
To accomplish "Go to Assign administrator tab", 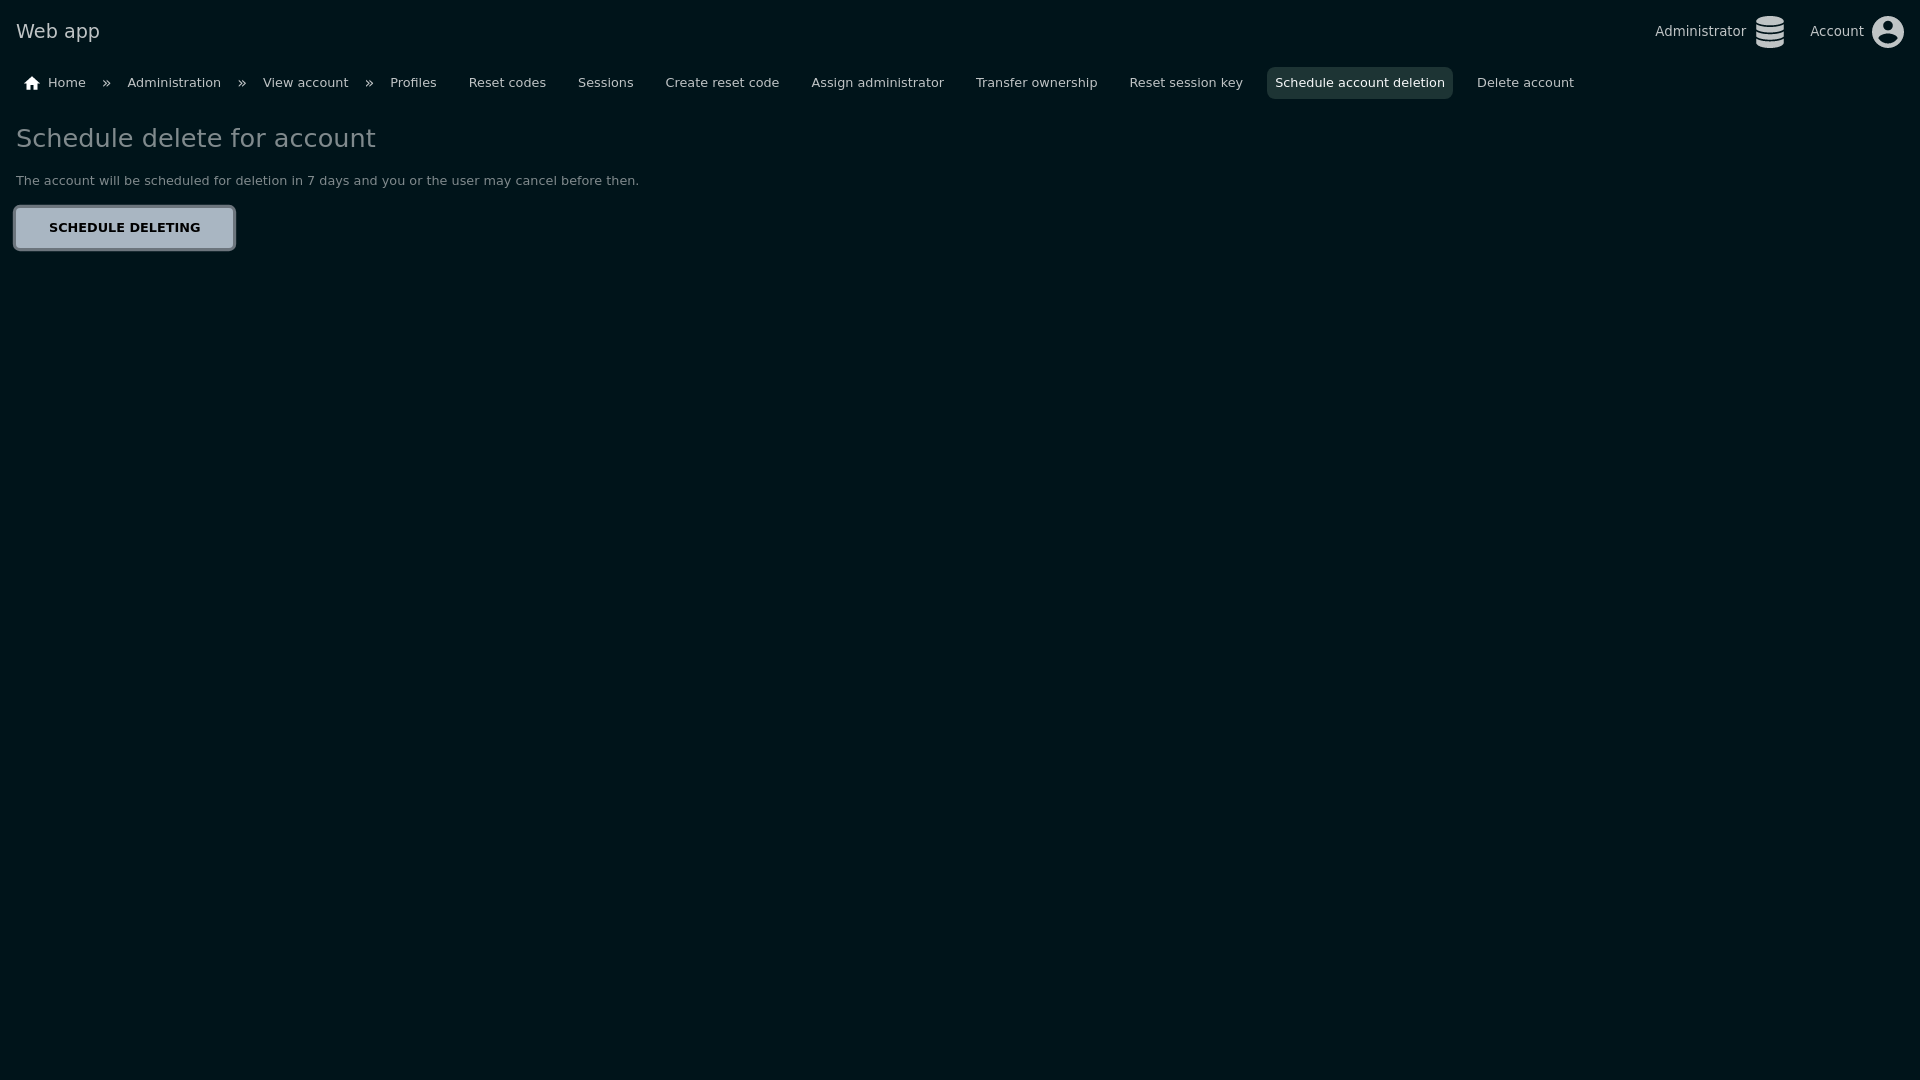I will point(877,83).
